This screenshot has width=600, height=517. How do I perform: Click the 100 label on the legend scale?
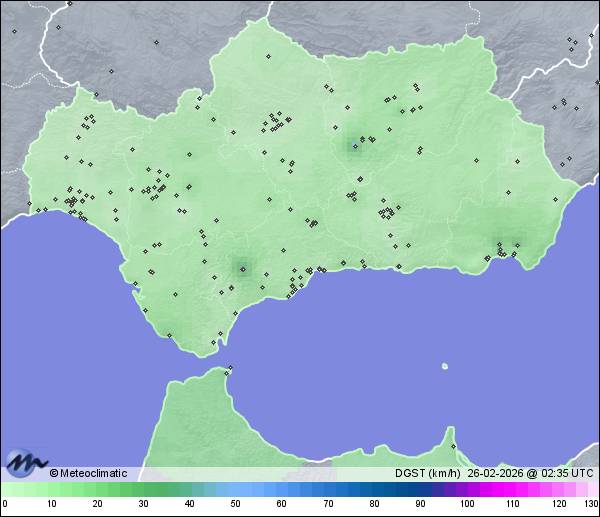[466, 504]
